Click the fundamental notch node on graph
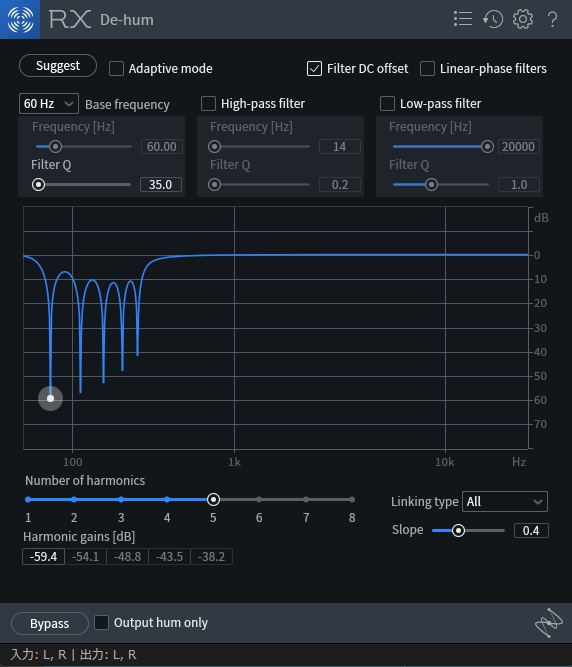Viewport: 572px width, 667px height. (51, 399)
